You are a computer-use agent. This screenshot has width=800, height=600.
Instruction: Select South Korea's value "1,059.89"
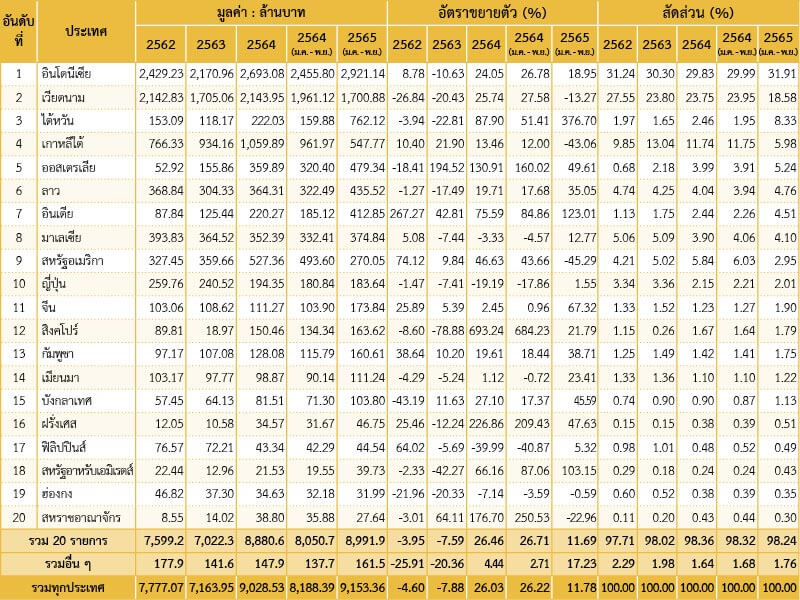(x=262, y=144)
